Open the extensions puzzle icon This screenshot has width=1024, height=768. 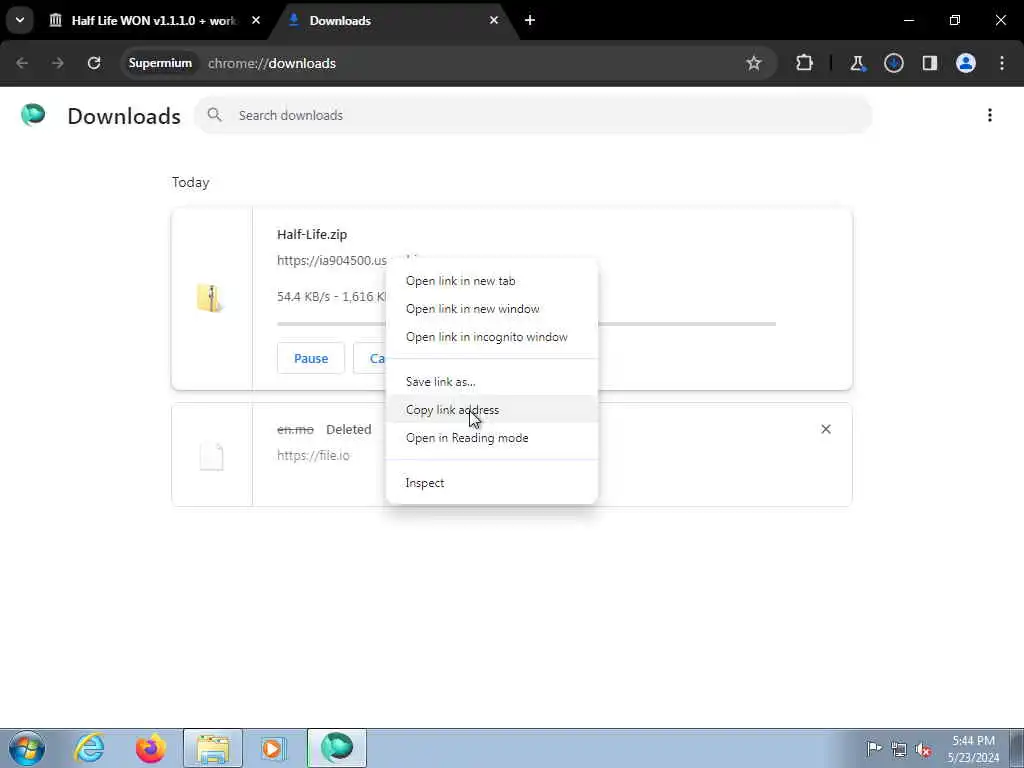(805, 63)
